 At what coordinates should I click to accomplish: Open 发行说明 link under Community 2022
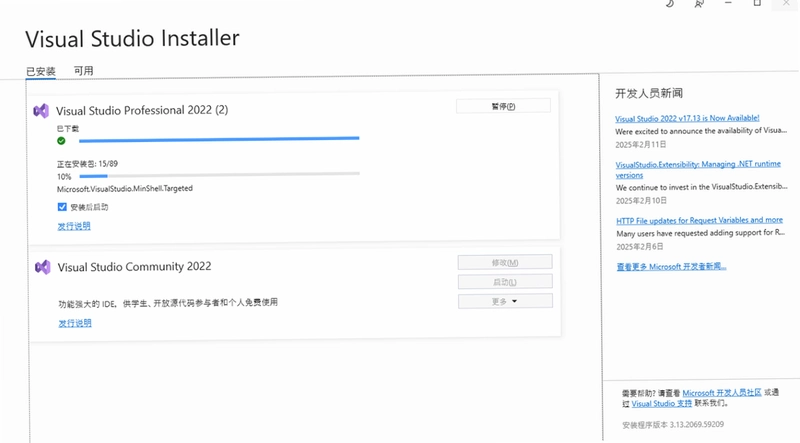(x=75, y=323)
